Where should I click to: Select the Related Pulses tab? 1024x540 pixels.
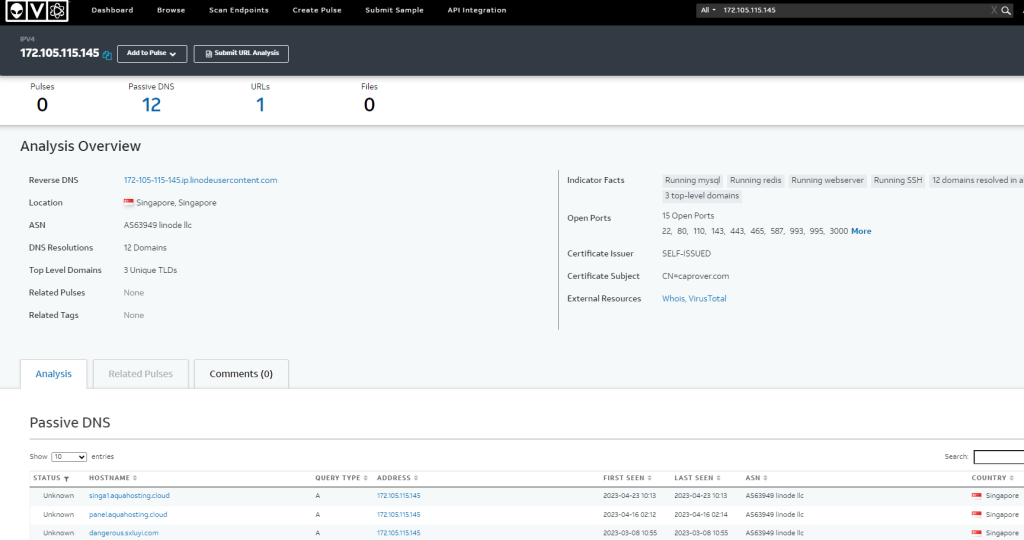[140, 374]
